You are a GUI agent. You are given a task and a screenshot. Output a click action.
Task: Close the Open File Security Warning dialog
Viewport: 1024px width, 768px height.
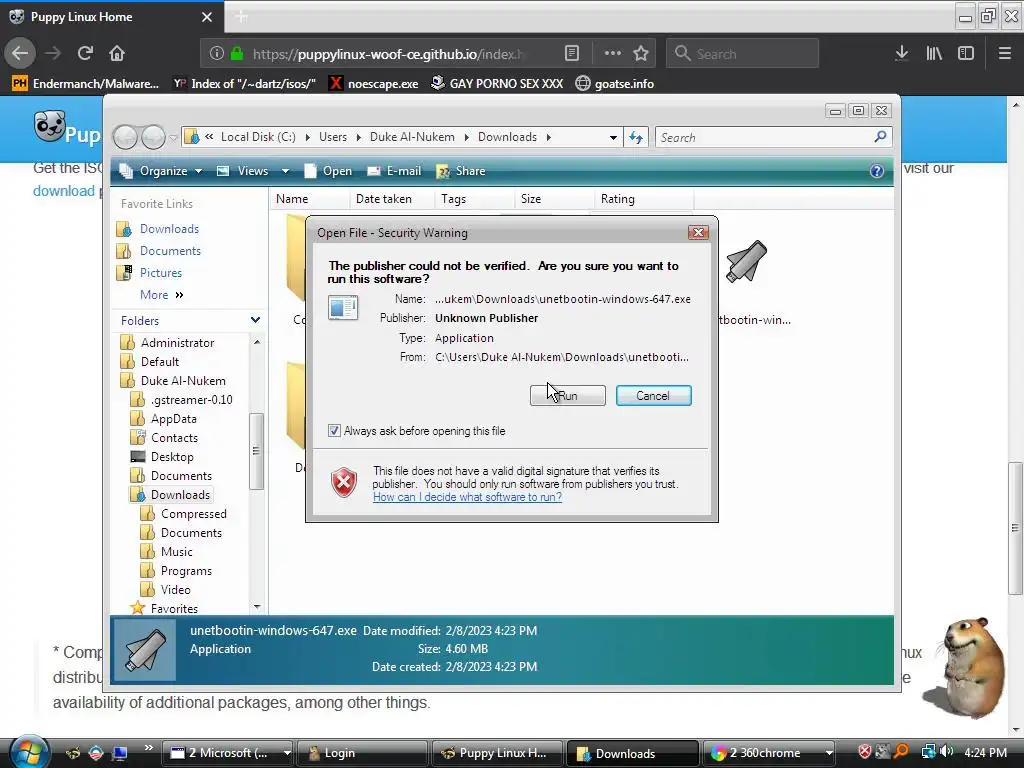pos(698,232)
